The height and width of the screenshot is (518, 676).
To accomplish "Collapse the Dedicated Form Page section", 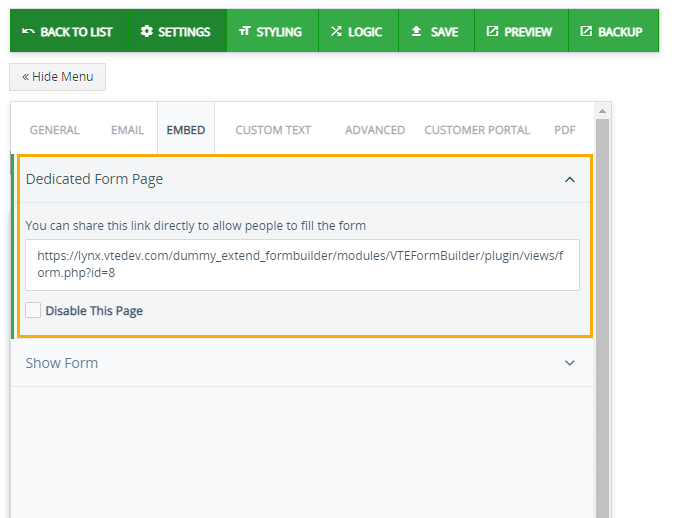I will pos(570,180).
